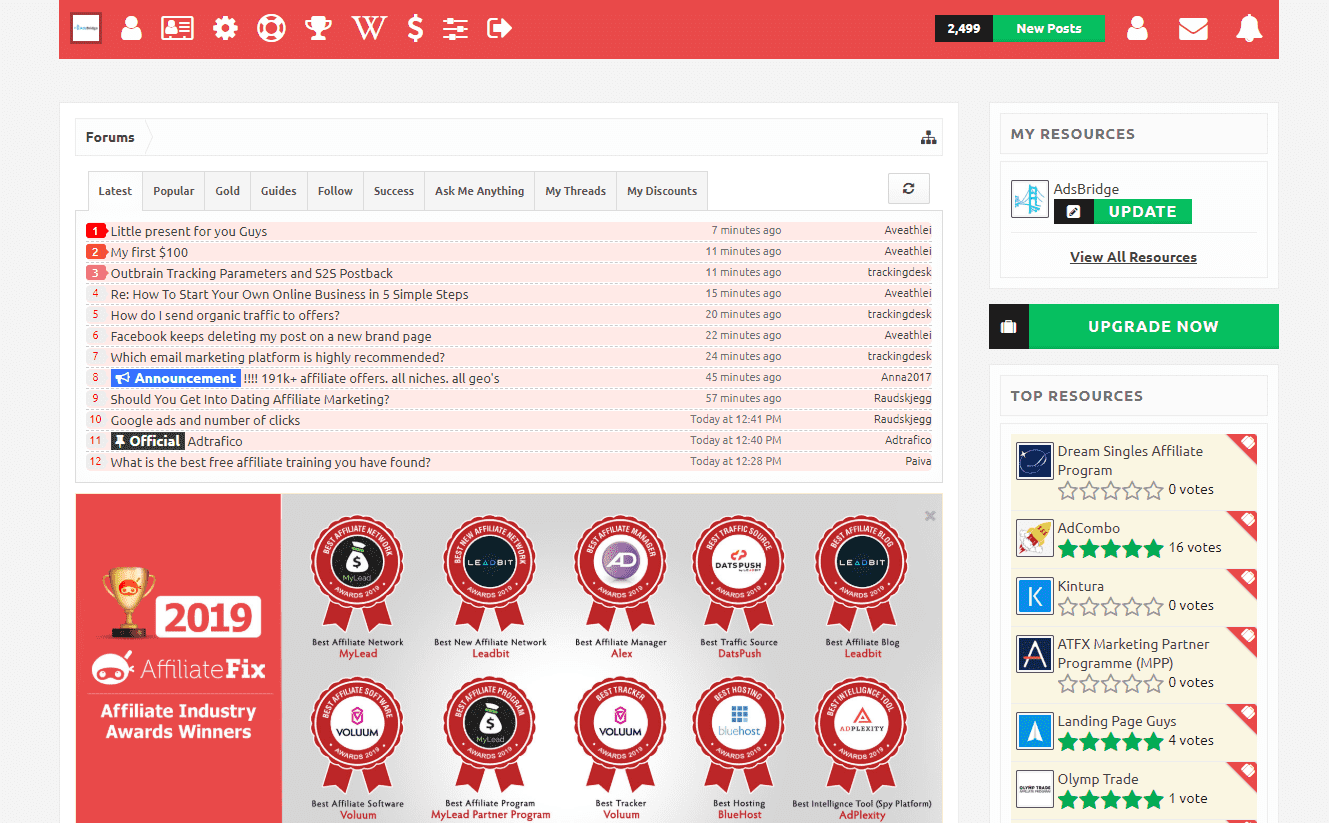1329x823 pixels.
Task: Click the dollar sign icon
Action: pyautogui.click(x=415, y=28)
